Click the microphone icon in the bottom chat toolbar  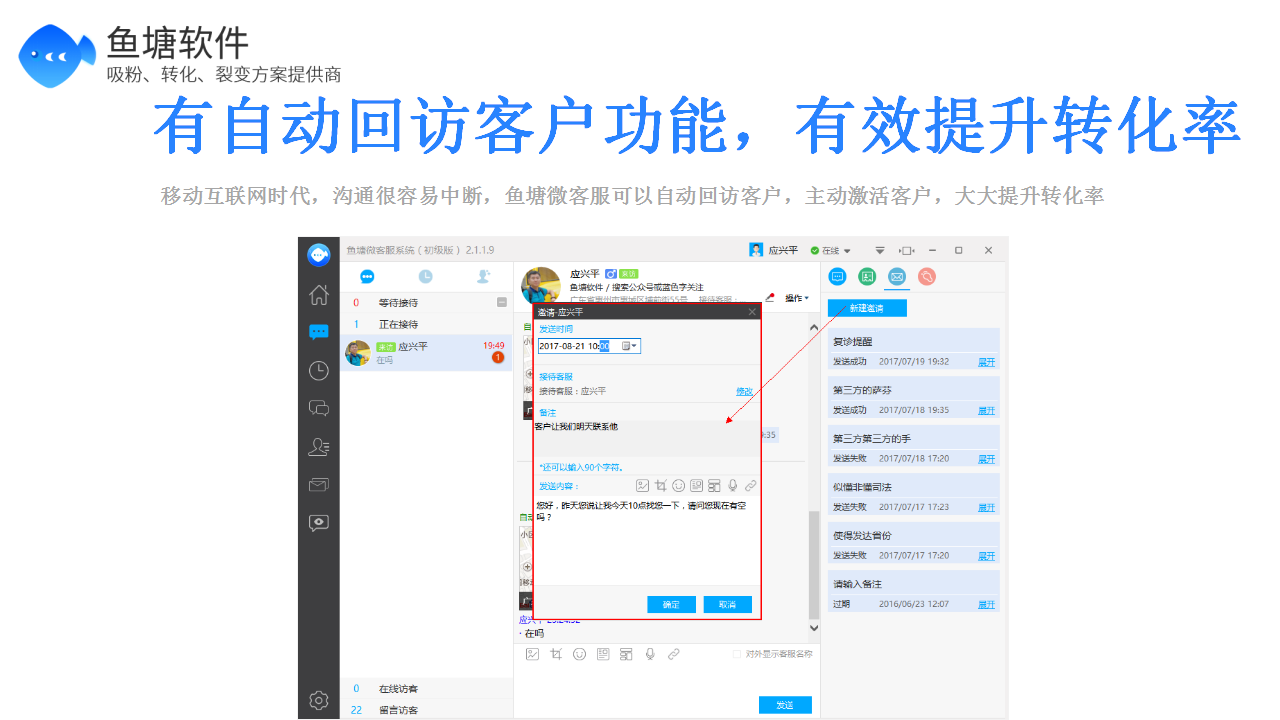[x=650, y=654]
